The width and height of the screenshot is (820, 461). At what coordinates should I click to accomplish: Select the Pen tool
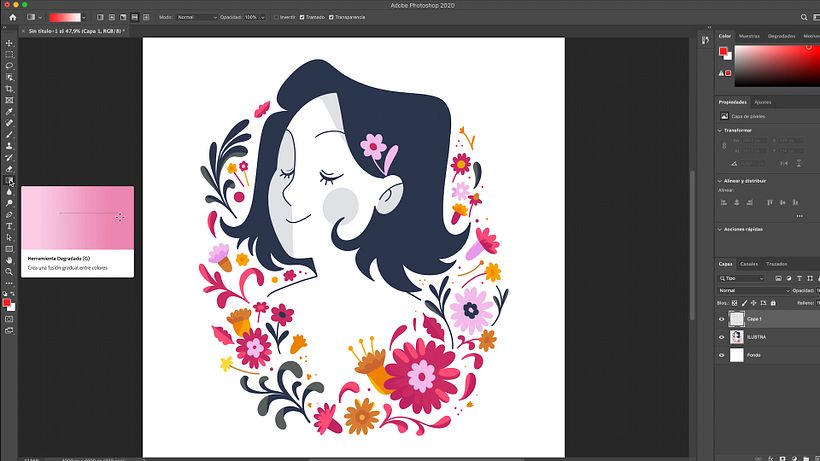click(9, 215)
